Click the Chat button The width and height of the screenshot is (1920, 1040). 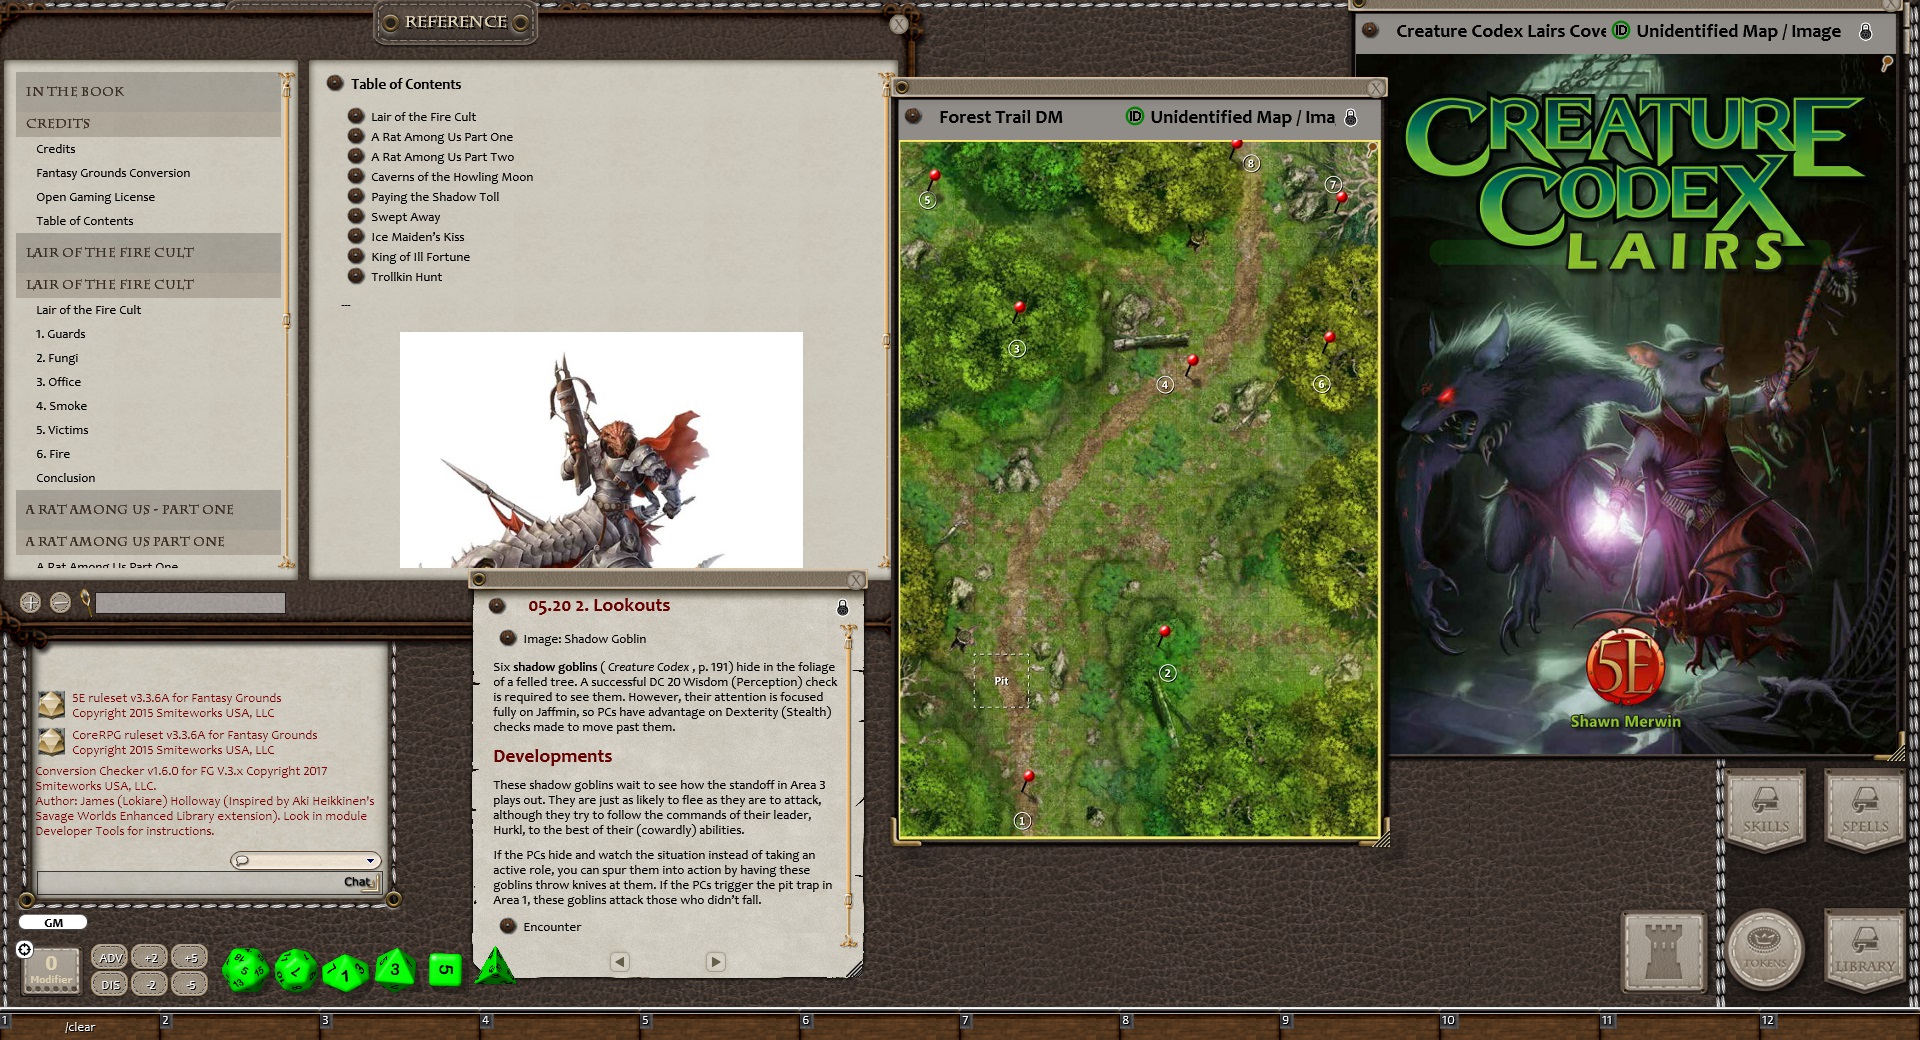coord(356,882)
